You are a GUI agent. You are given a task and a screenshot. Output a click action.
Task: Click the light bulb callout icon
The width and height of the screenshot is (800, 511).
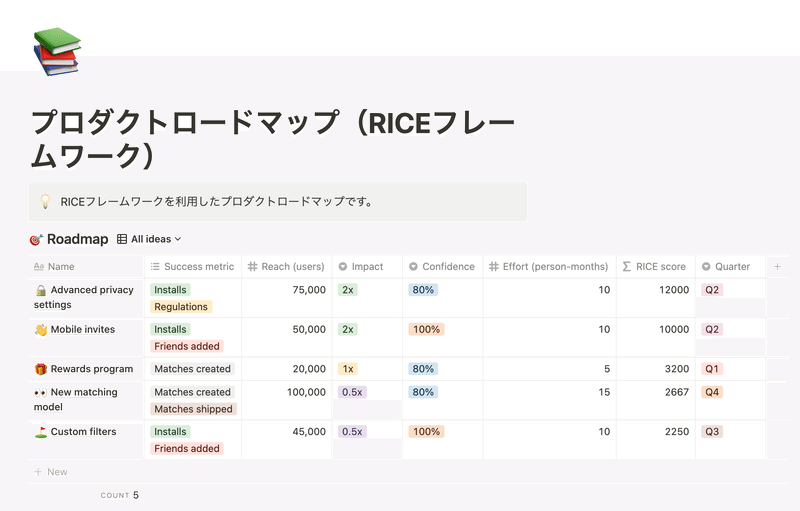[45, 201]
